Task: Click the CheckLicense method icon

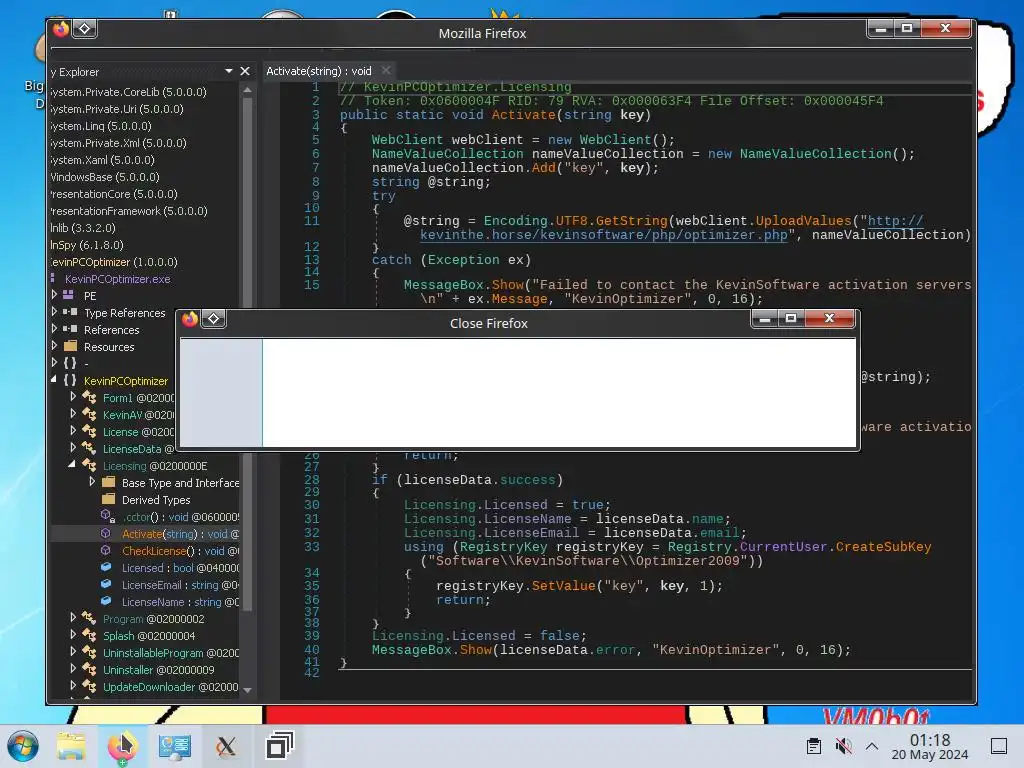Action: coord(106,551)
